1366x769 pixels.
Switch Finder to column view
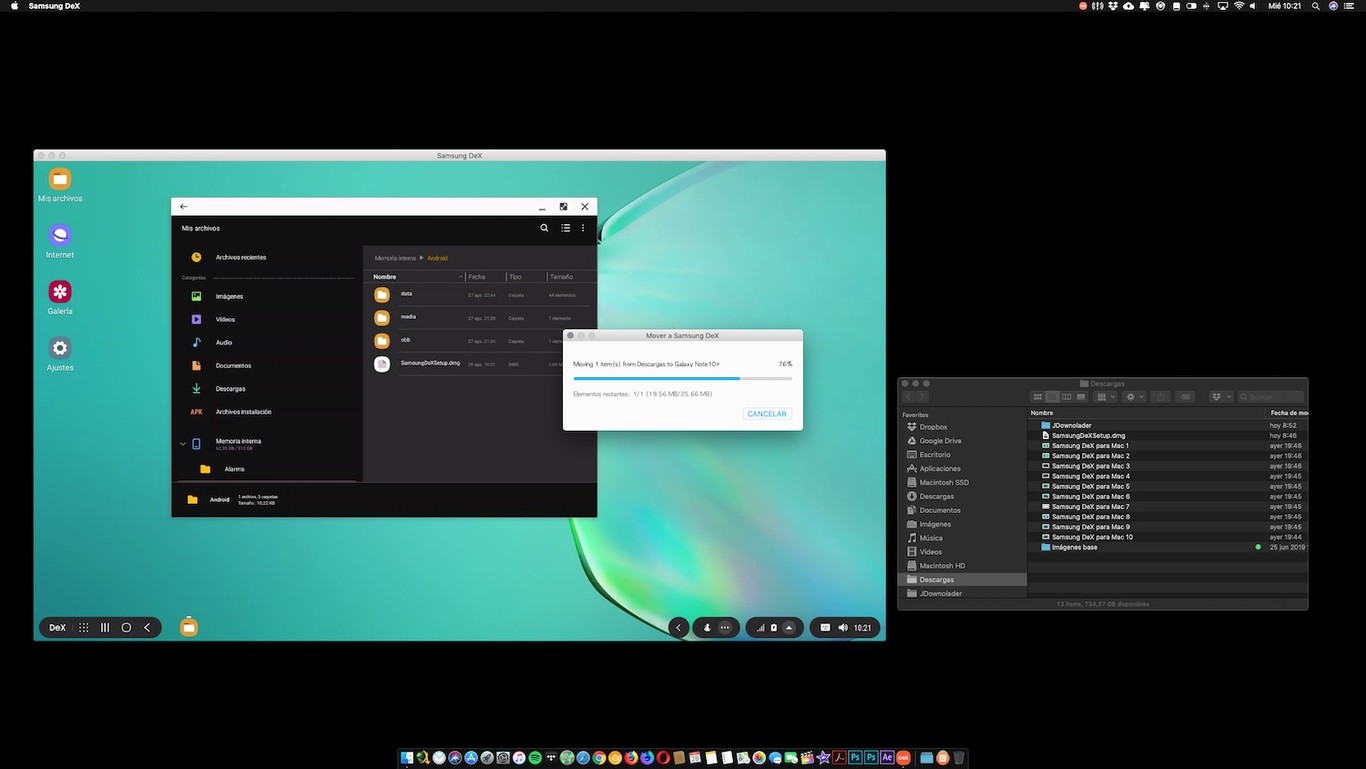(x=1067, y=396)
